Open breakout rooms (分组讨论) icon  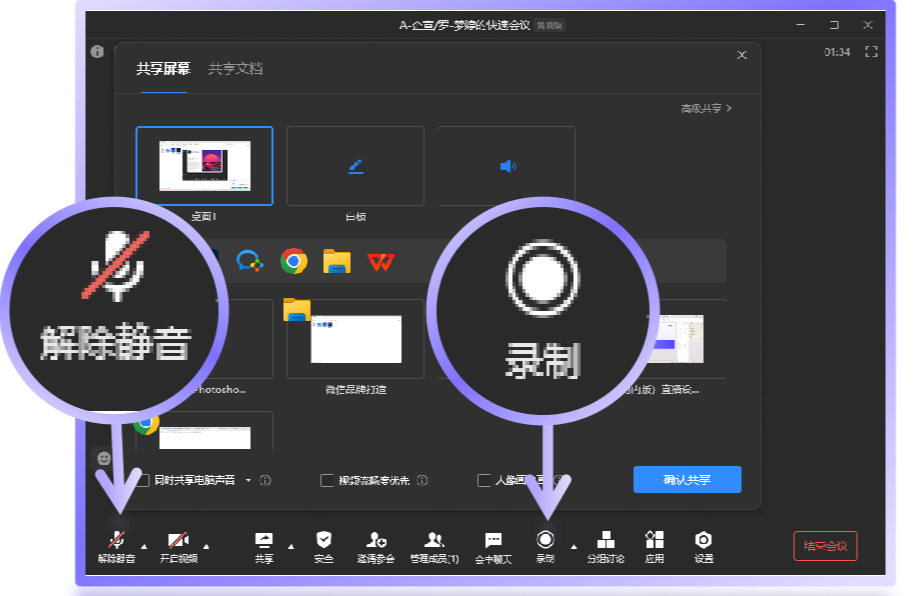point(605,540)
